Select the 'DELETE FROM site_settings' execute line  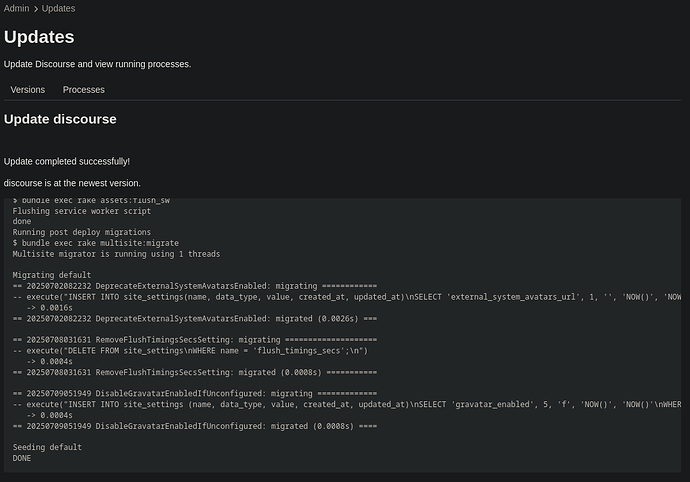[190, 351]
